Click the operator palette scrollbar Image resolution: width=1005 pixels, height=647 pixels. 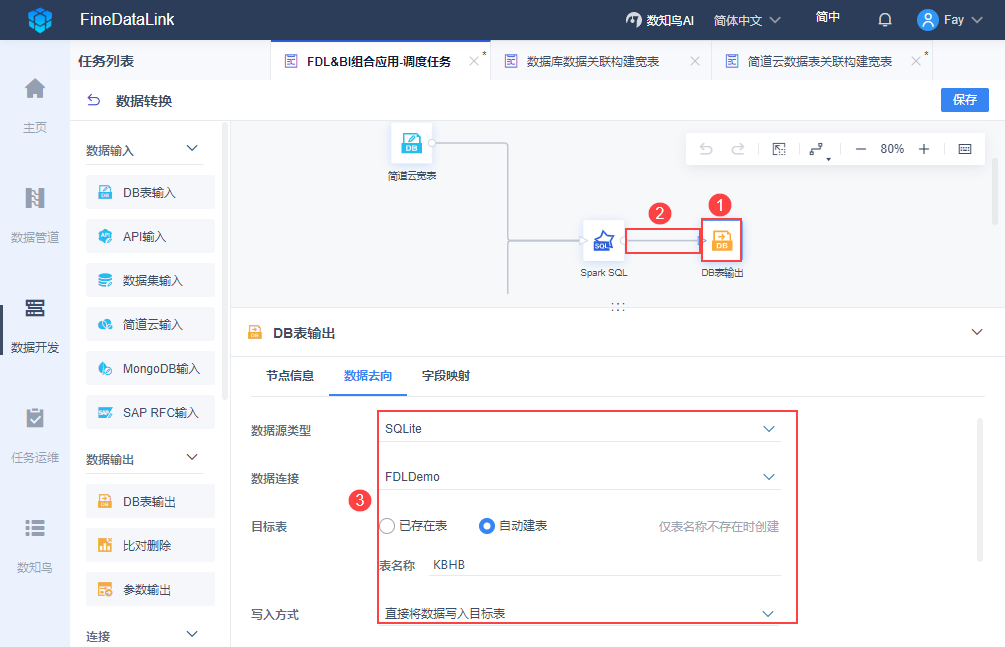(x=224, y=261)
